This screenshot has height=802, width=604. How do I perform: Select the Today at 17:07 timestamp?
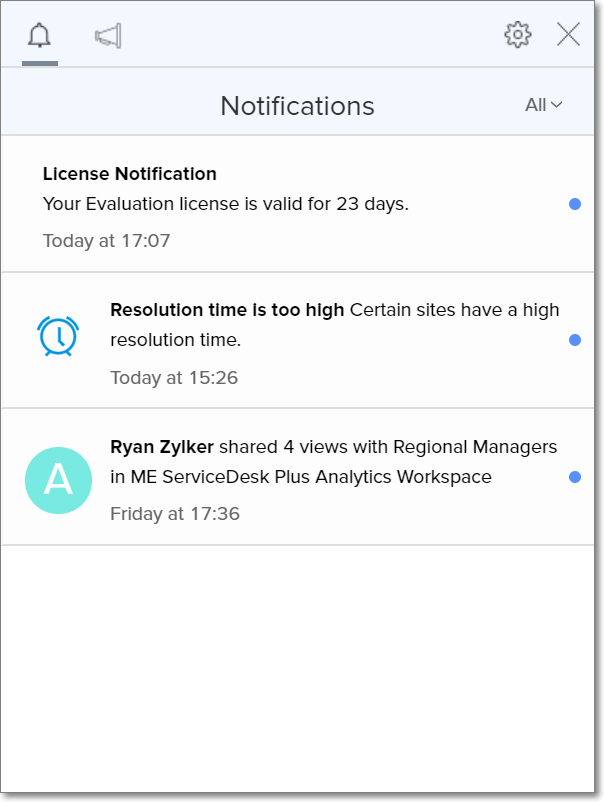pos(106,241)
